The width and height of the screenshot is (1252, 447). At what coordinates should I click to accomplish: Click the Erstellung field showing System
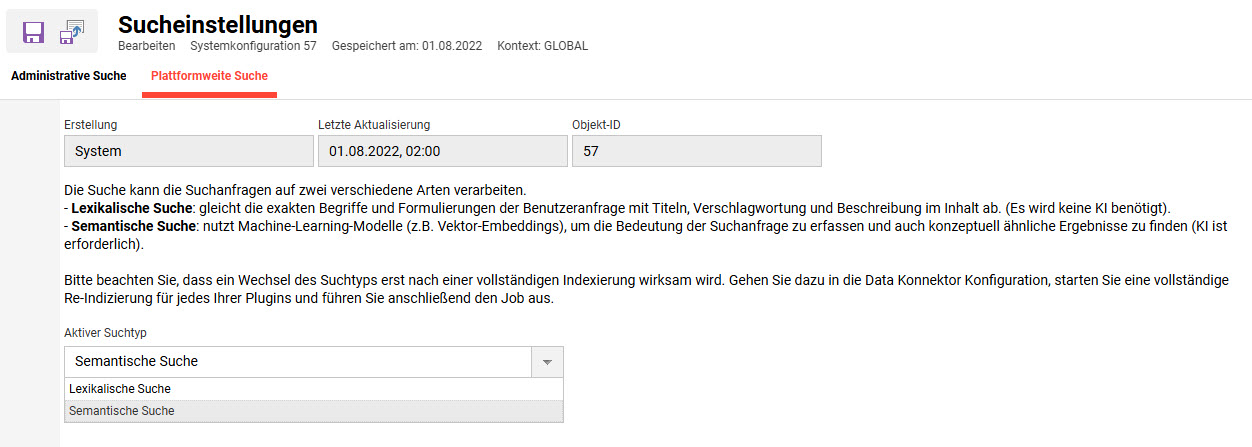pos(188,151)
